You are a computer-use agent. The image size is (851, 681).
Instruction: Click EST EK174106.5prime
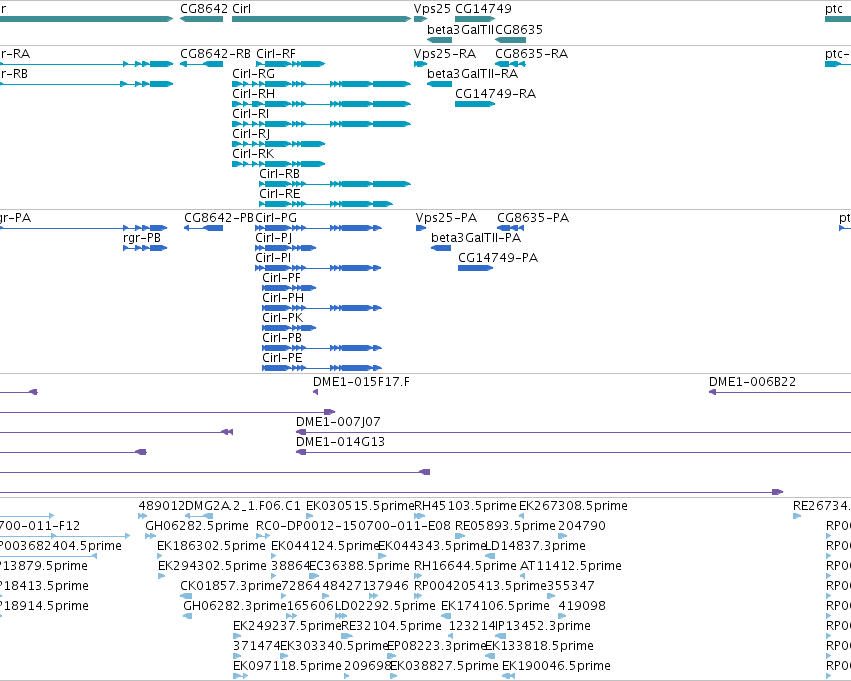pos(446,616)
